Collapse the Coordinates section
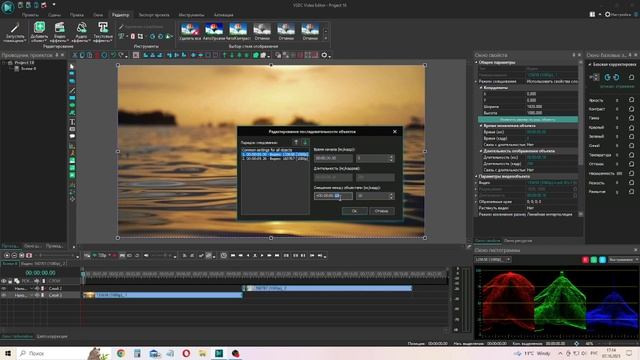640x360 pixels. click(x=481, y=87)
